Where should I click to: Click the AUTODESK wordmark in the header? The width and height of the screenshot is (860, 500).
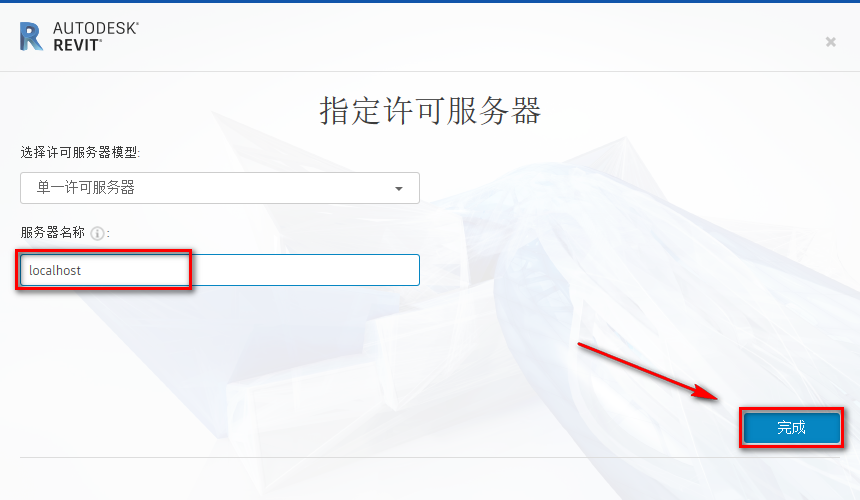96,29
